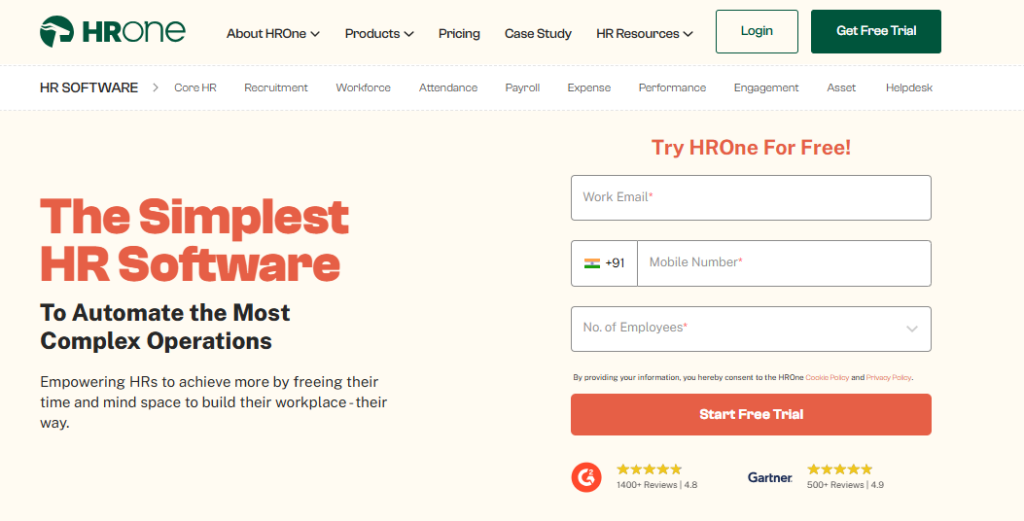Click the Gartner logo
This screenshot has width=1024, height=521.
point(770,478)
